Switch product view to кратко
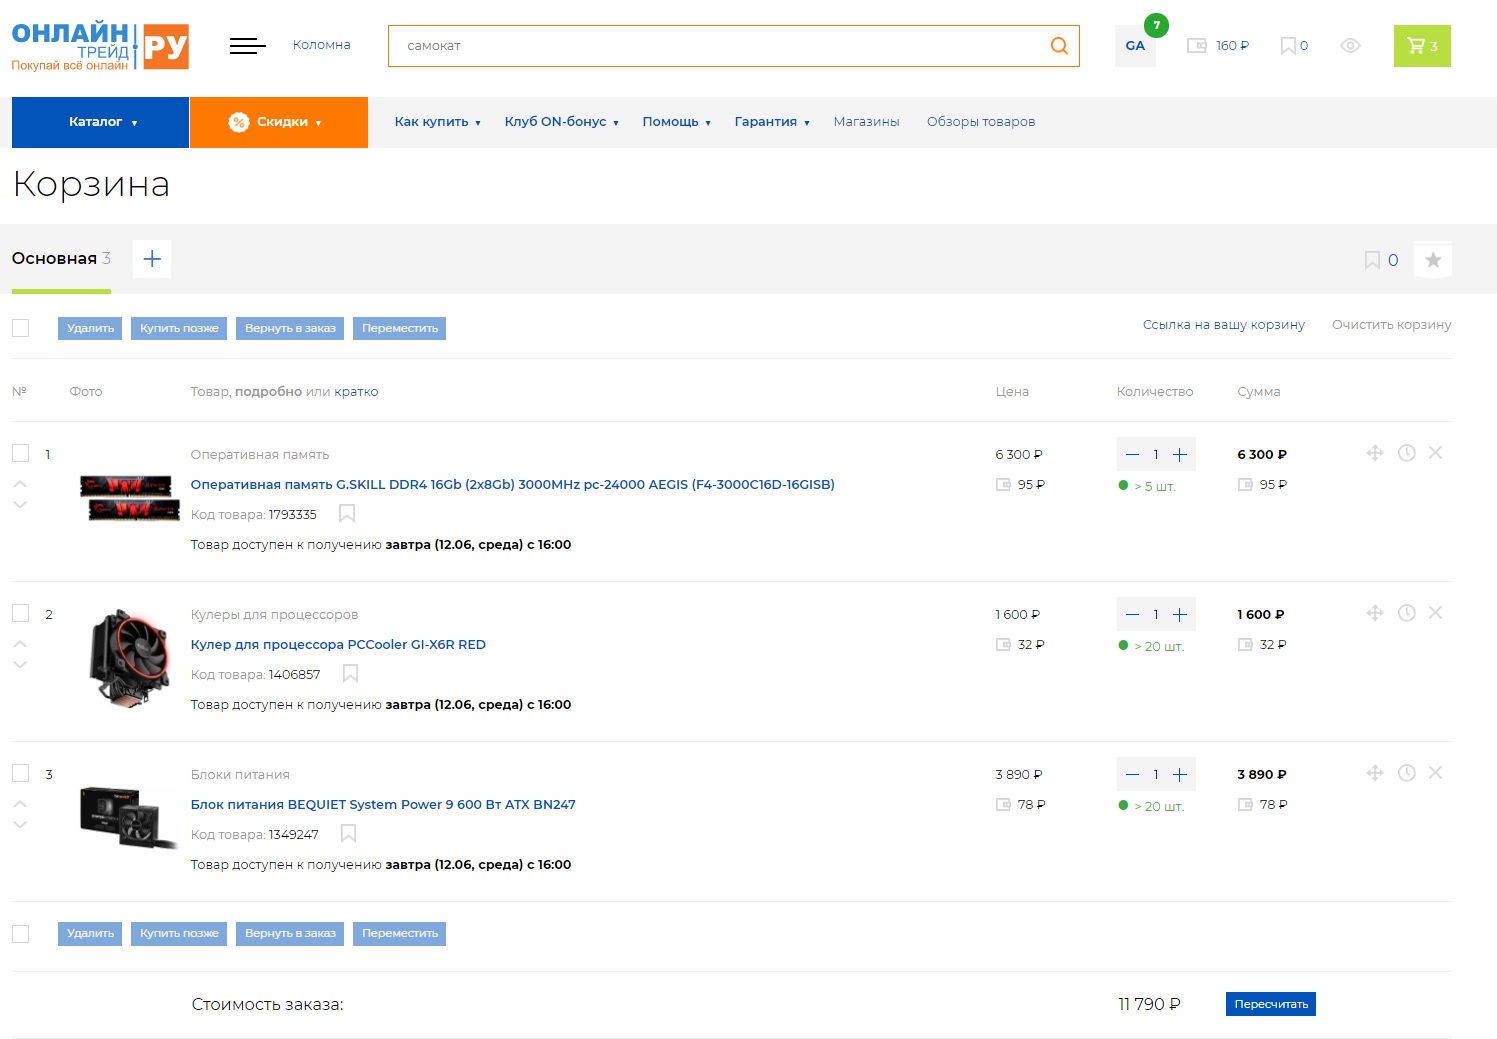Screen dimensions: 1497x1039 click(356, 392)
